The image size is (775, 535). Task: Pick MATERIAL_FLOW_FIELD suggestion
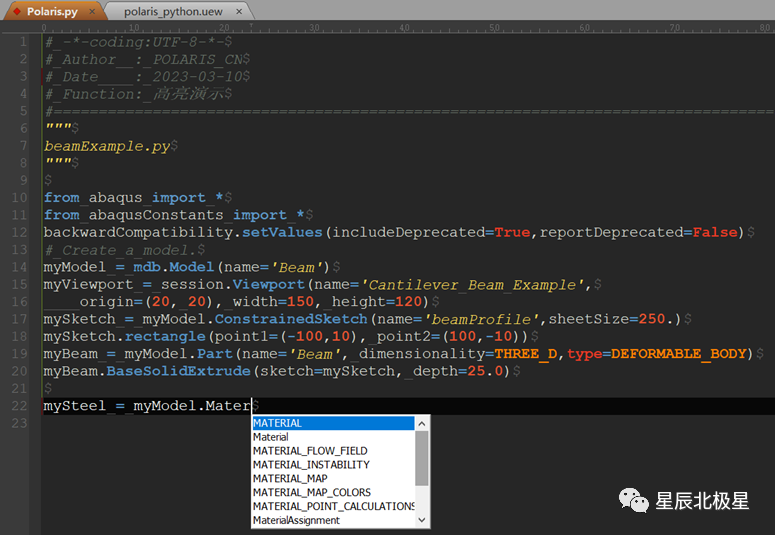(333, 451)
